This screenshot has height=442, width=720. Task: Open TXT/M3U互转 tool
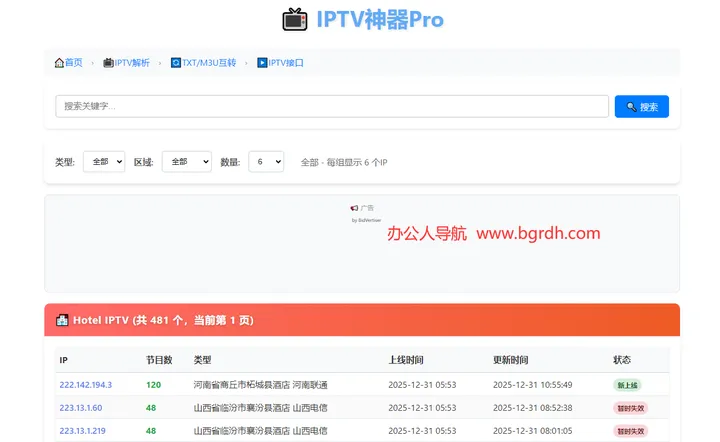(x=209, y=62)
